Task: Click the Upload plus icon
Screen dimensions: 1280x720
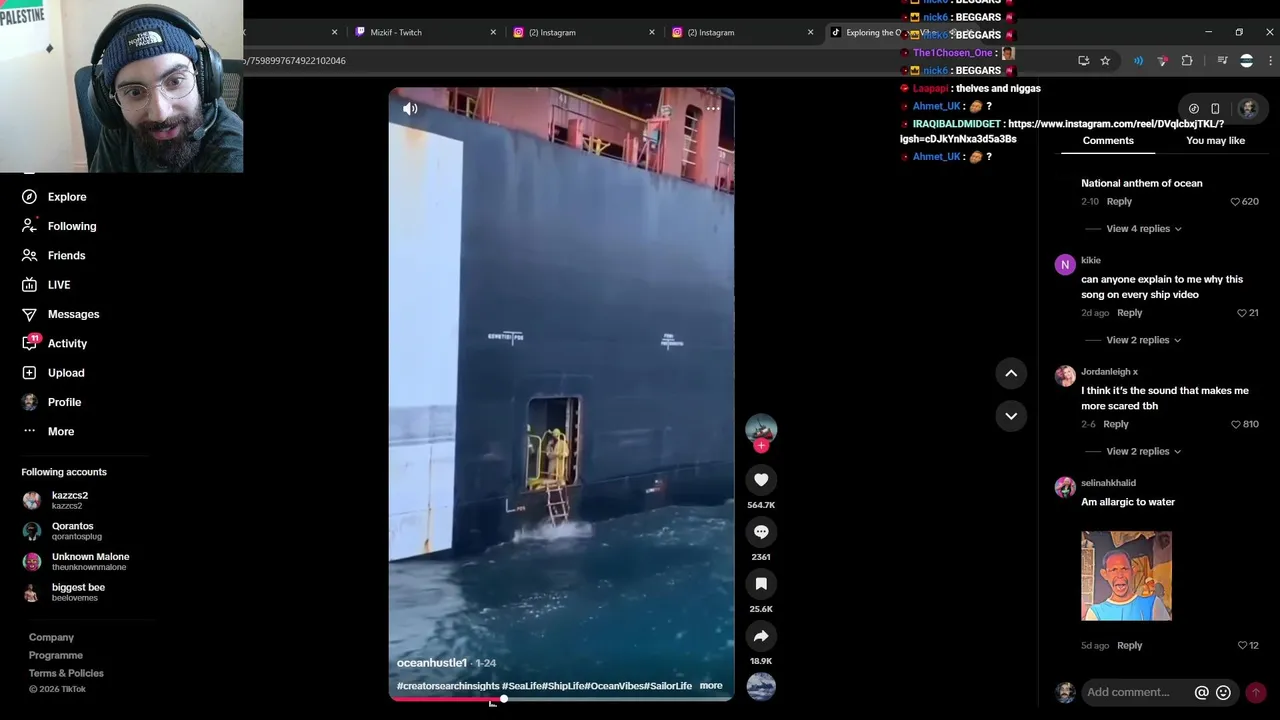Action: click(x=30, y=373)
